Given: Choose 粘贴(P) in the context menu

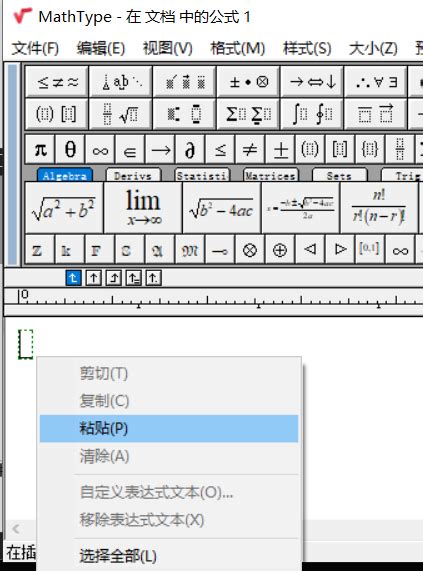Looking at the screenshot, I should point(169,428).
